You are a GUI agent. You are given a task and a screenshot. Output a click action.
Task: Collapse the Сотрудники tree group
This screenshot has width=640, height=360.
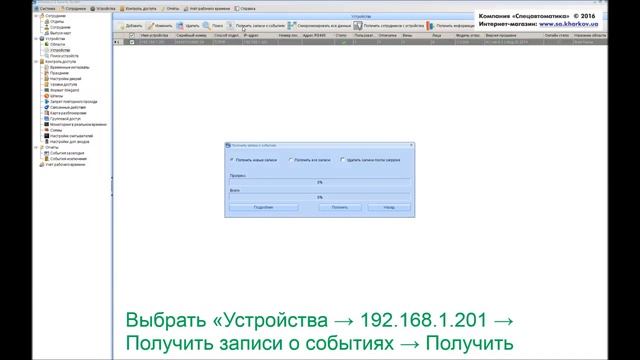coord(36,16)
